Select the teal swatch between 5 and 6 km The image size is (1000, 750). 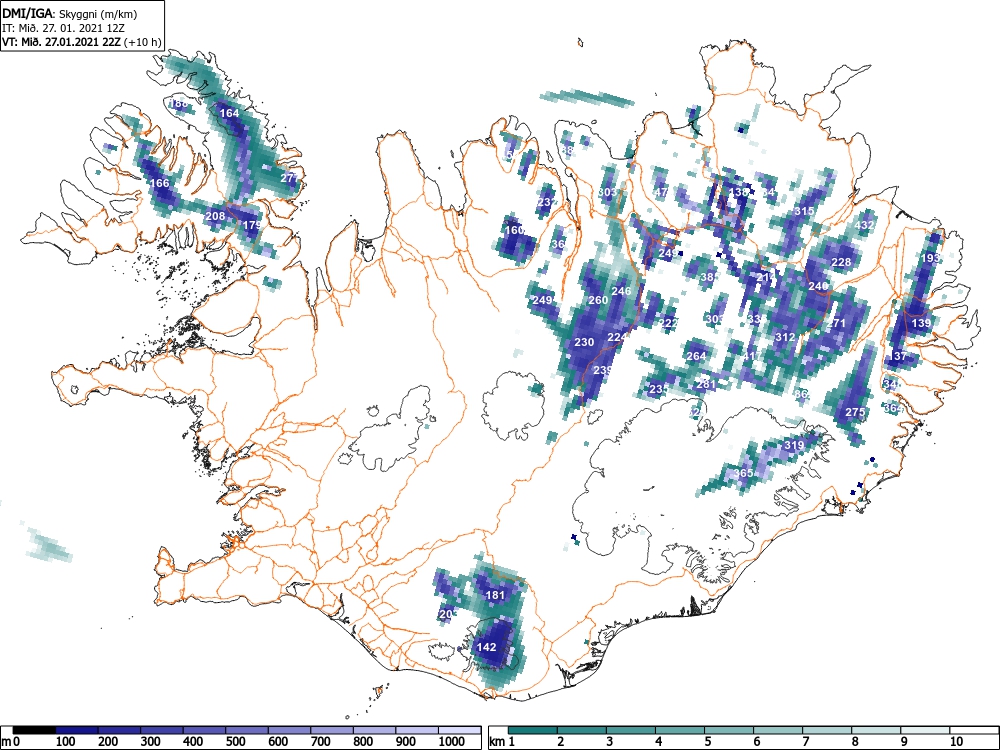click(729, 730)
